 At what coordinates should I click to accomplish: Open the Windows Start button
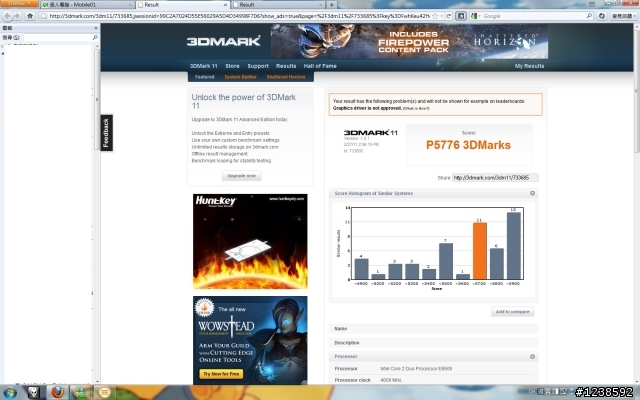tap(9, 393)
